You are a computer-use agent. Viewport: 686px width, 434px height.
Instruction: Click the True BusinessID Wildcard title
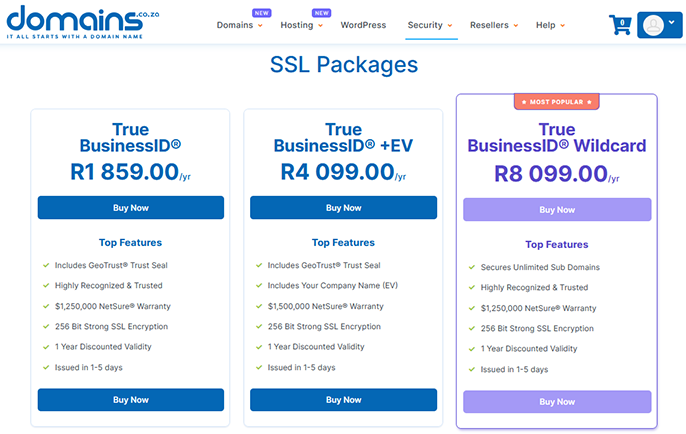(556, 138)
